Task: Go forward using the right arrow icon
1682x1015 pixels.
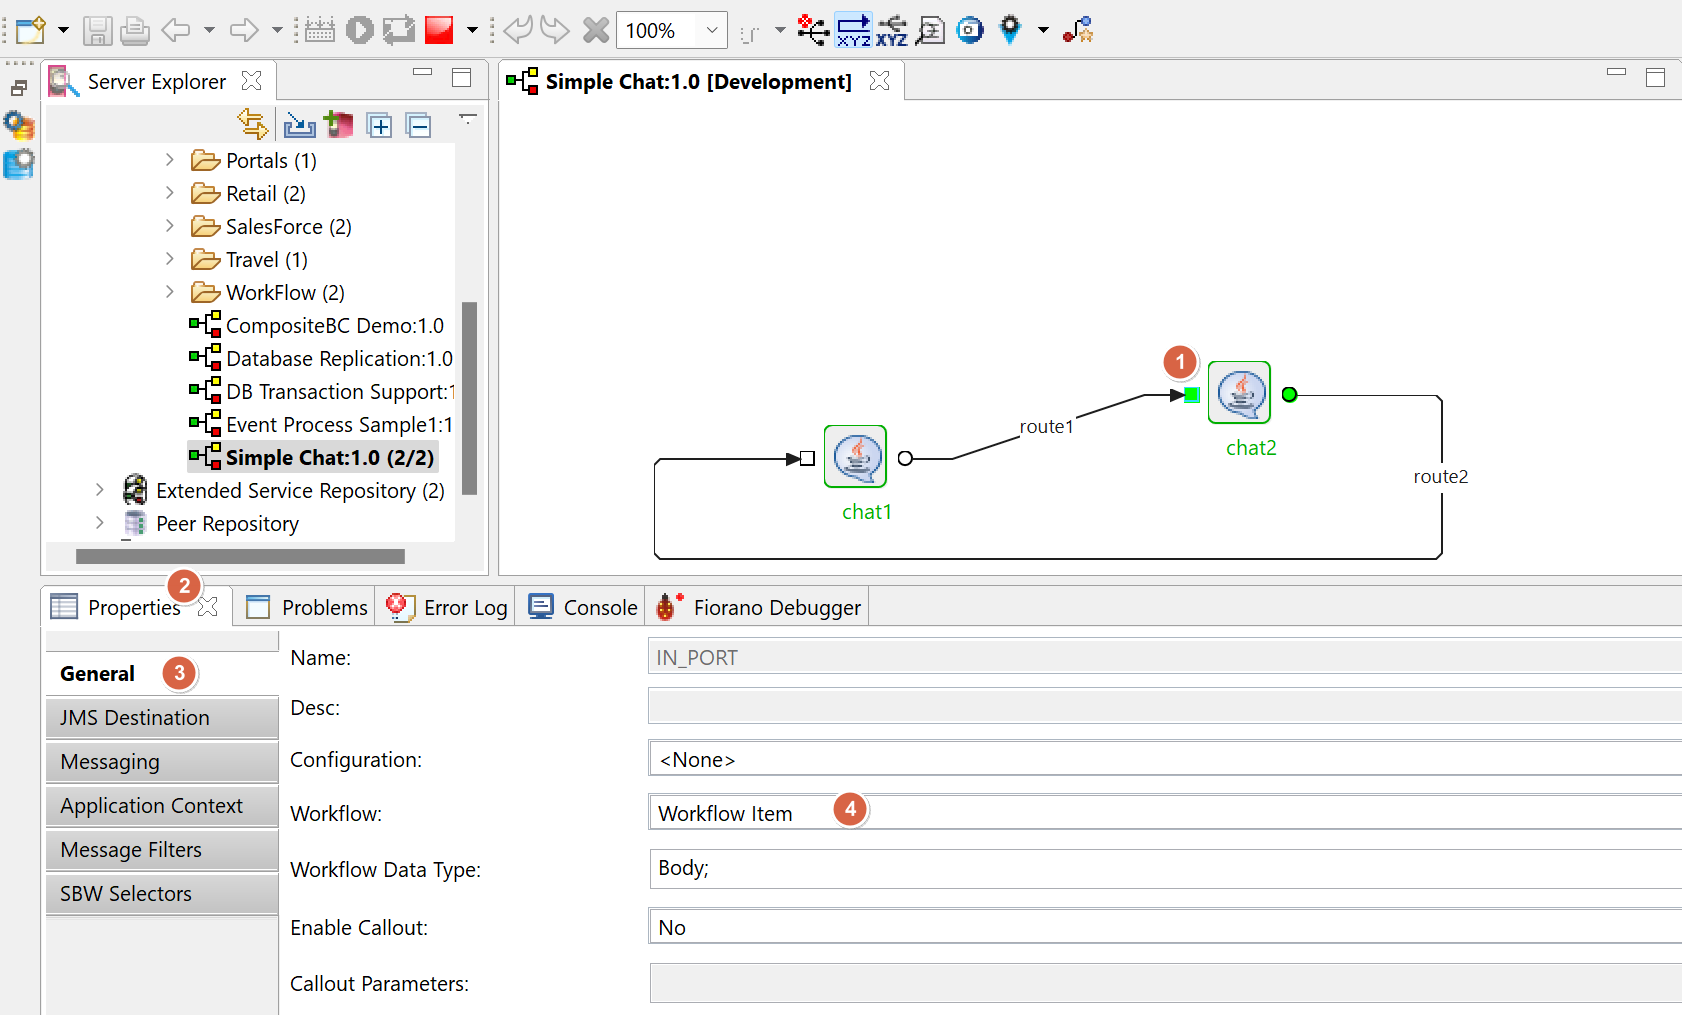Action: [244, 30]
